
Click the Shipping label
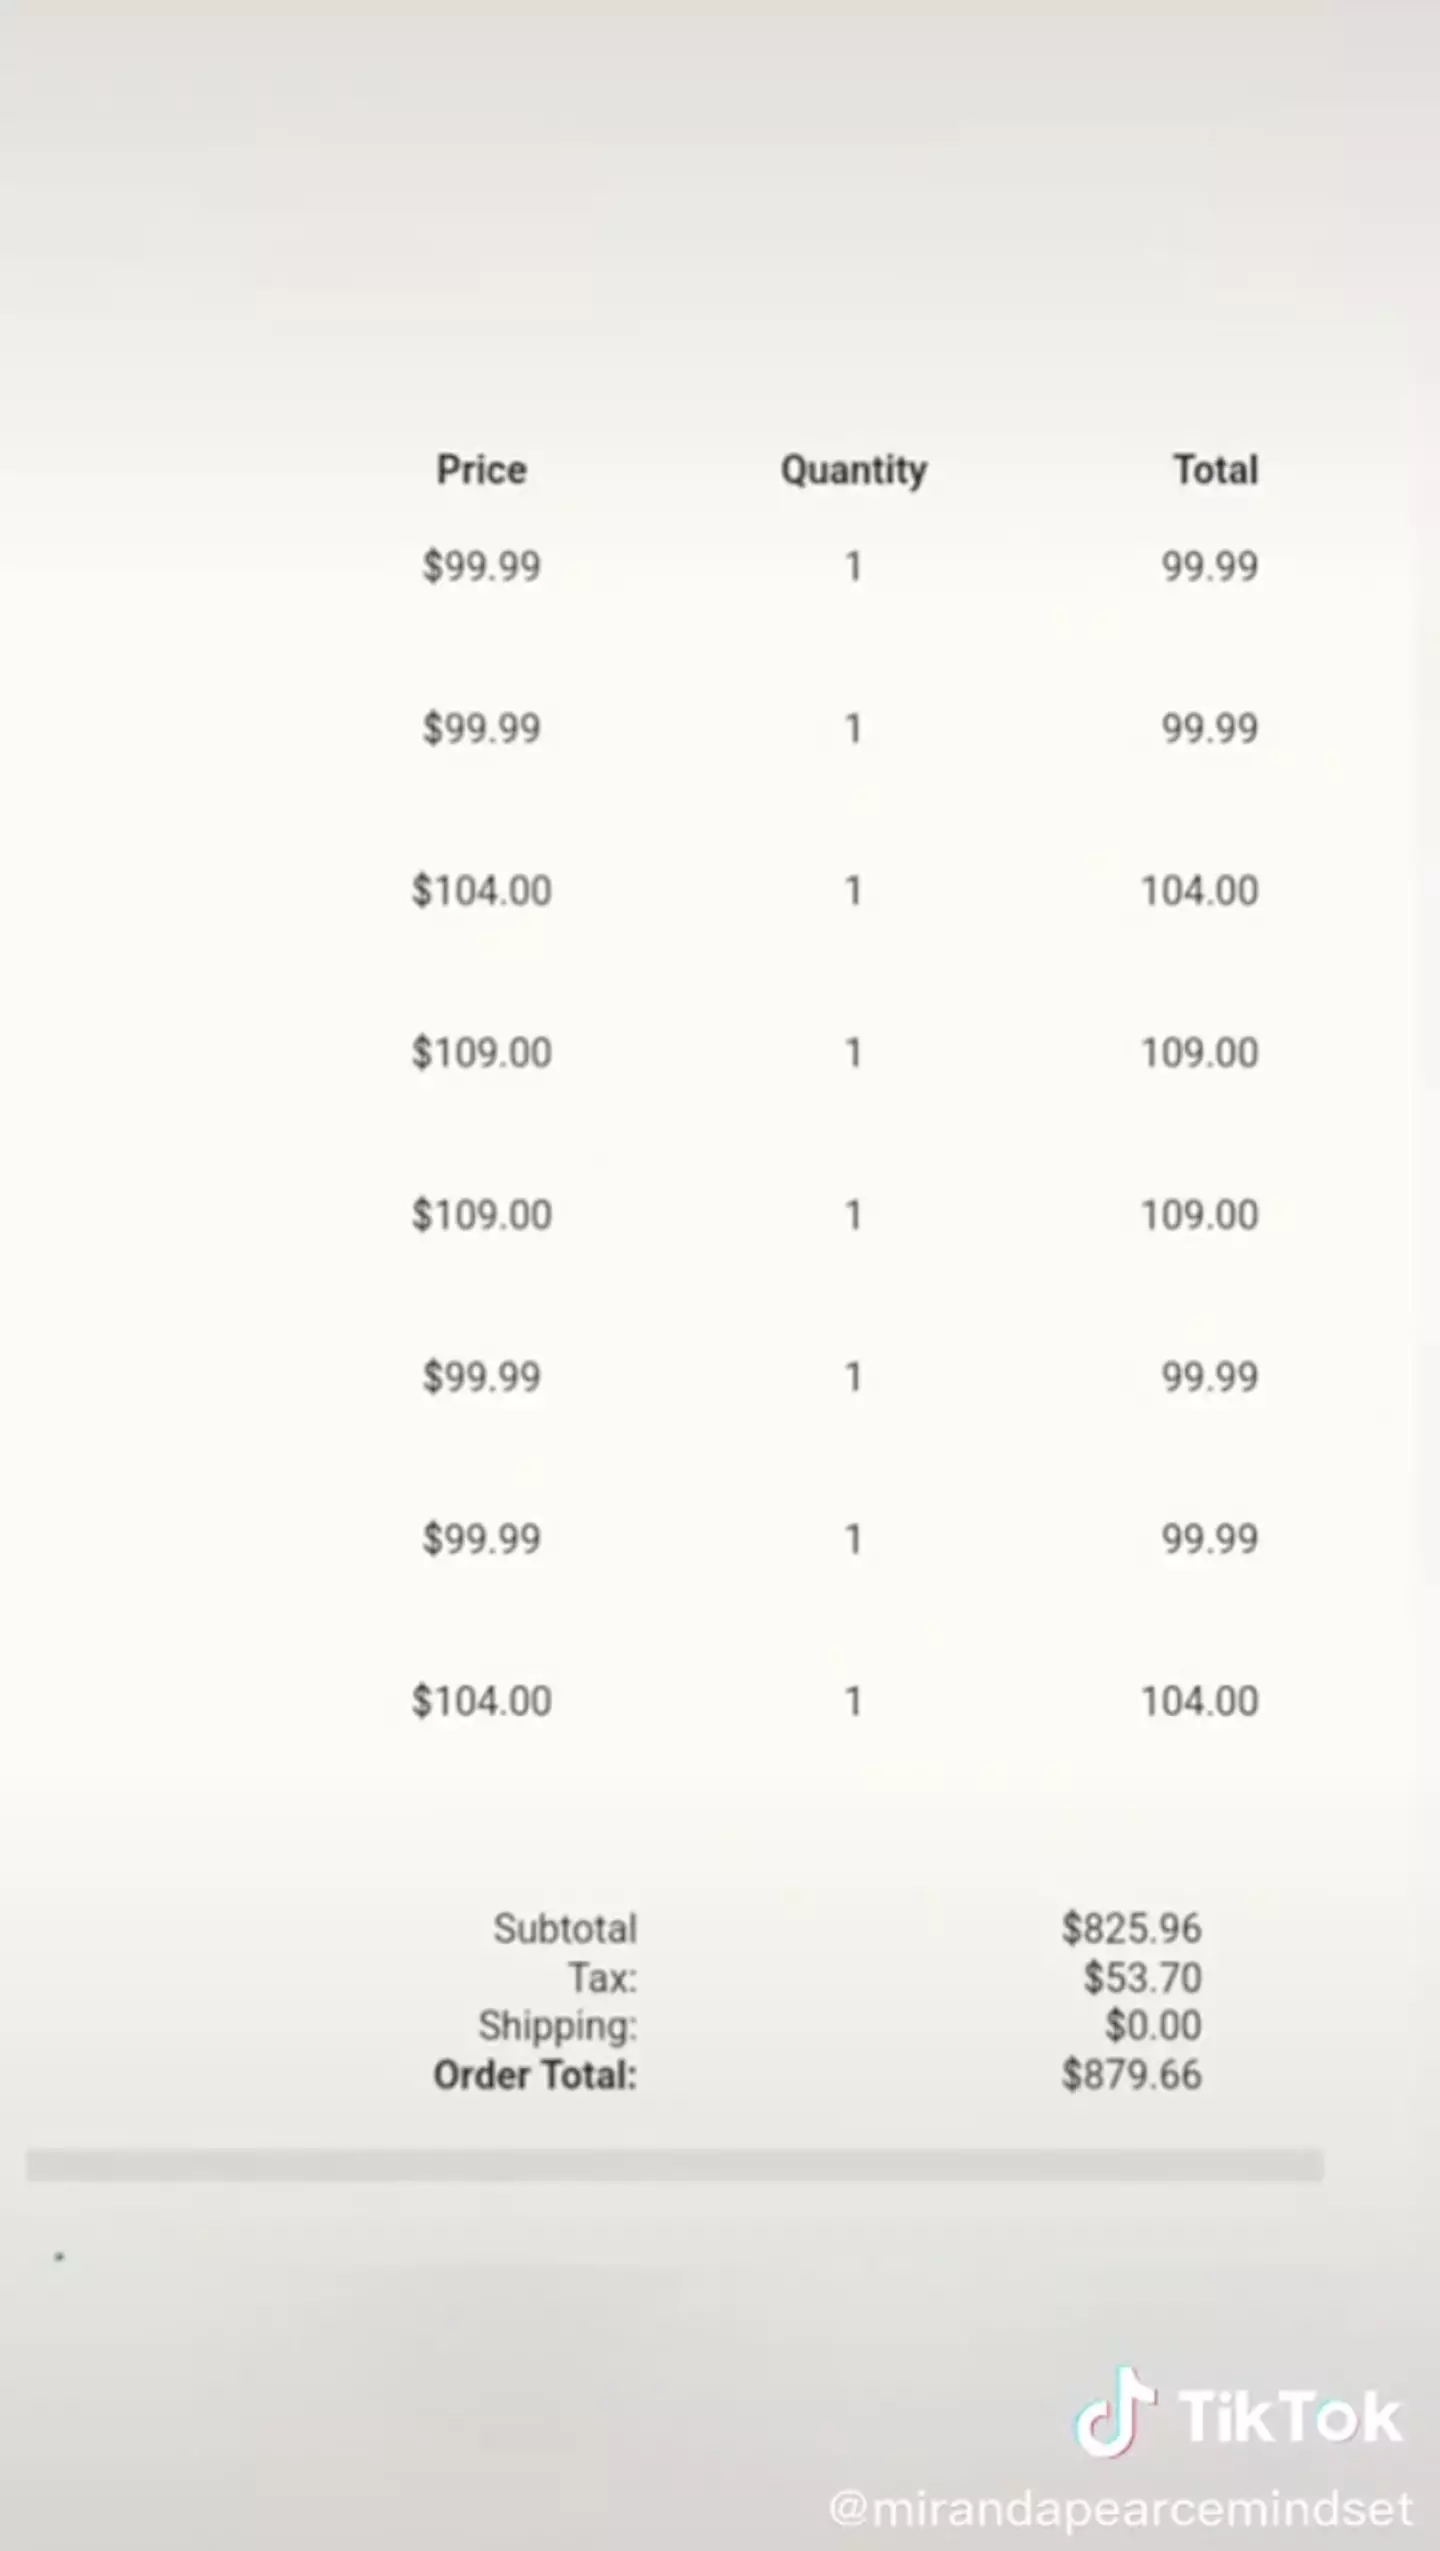[557, 2026]
